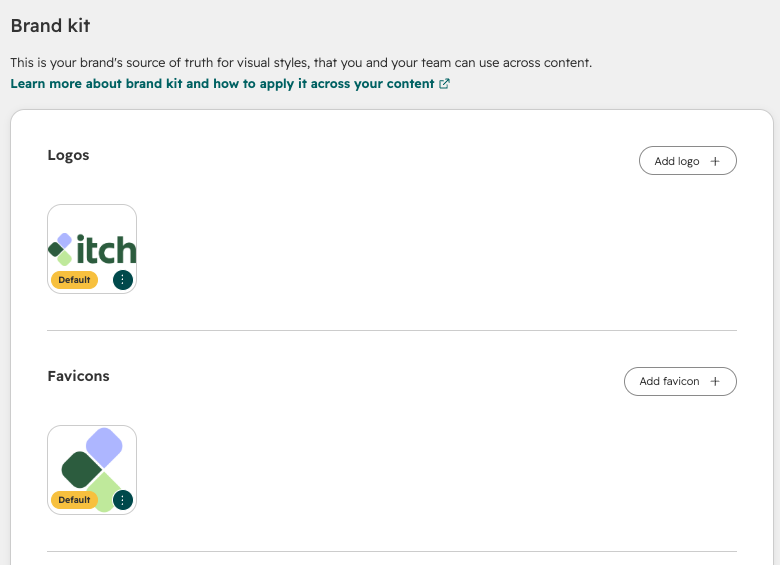780x565 pixels.
Task: Click the diamond mark in the itch logo
Action: pos(60,249)
